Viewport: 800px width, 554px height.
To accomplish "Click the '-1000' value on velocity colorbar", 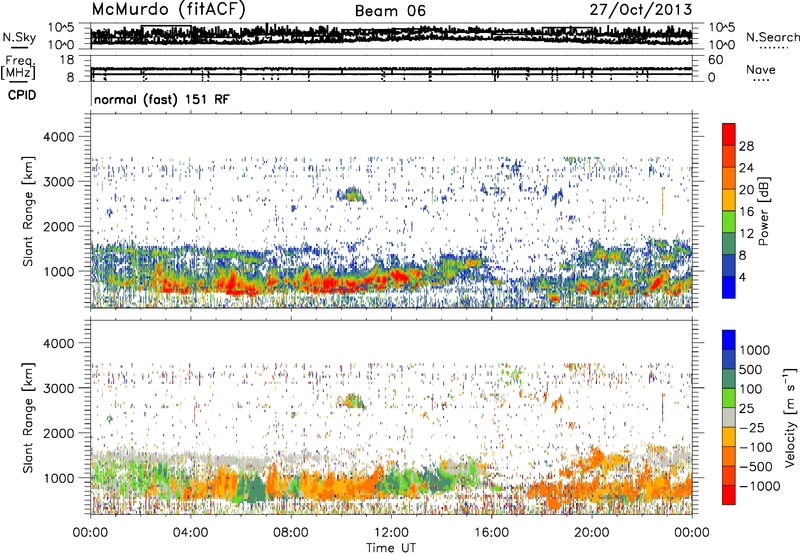I will (760, 486).
